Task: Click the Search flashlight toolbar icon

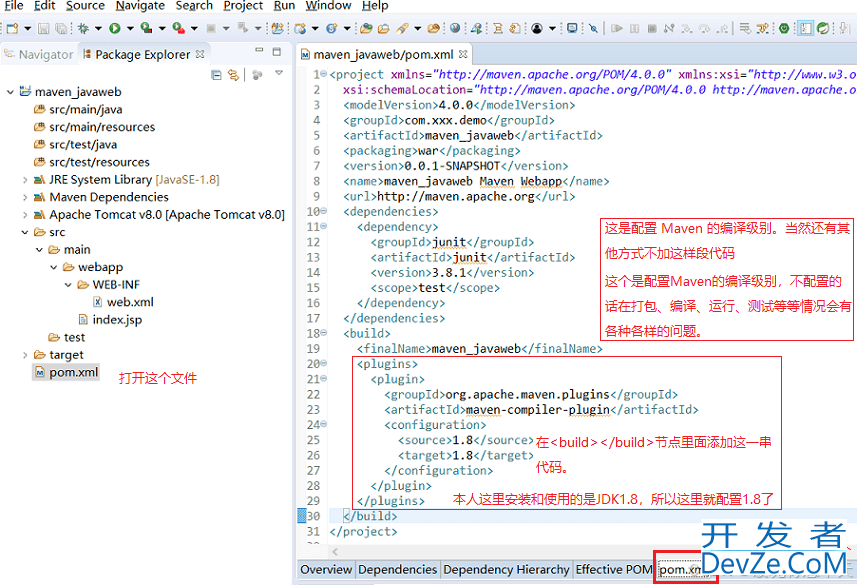Action: (x=403, y=28)
